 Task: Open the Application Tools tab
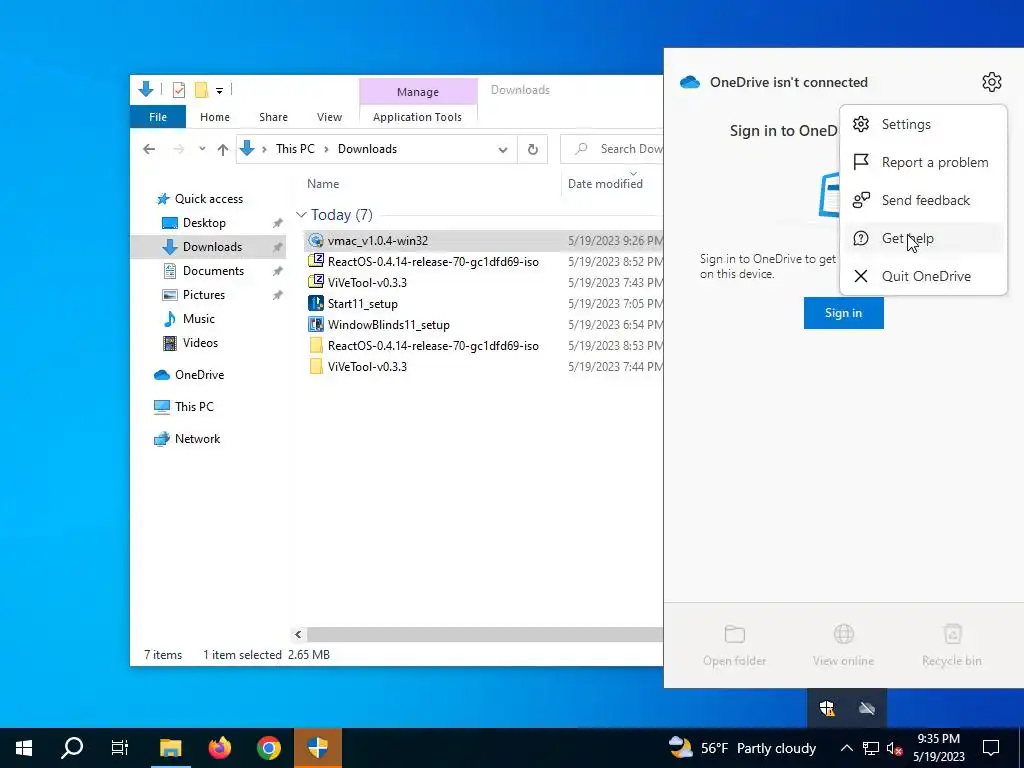pyautogui.click(x=417, y=117)
